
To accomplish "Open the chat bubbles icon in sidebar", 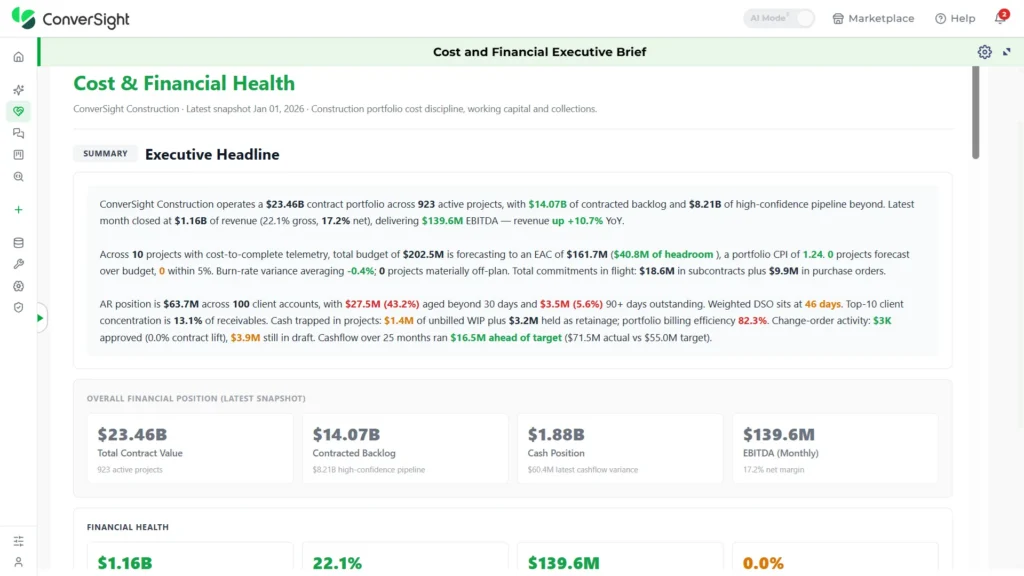I will [18, 133].
